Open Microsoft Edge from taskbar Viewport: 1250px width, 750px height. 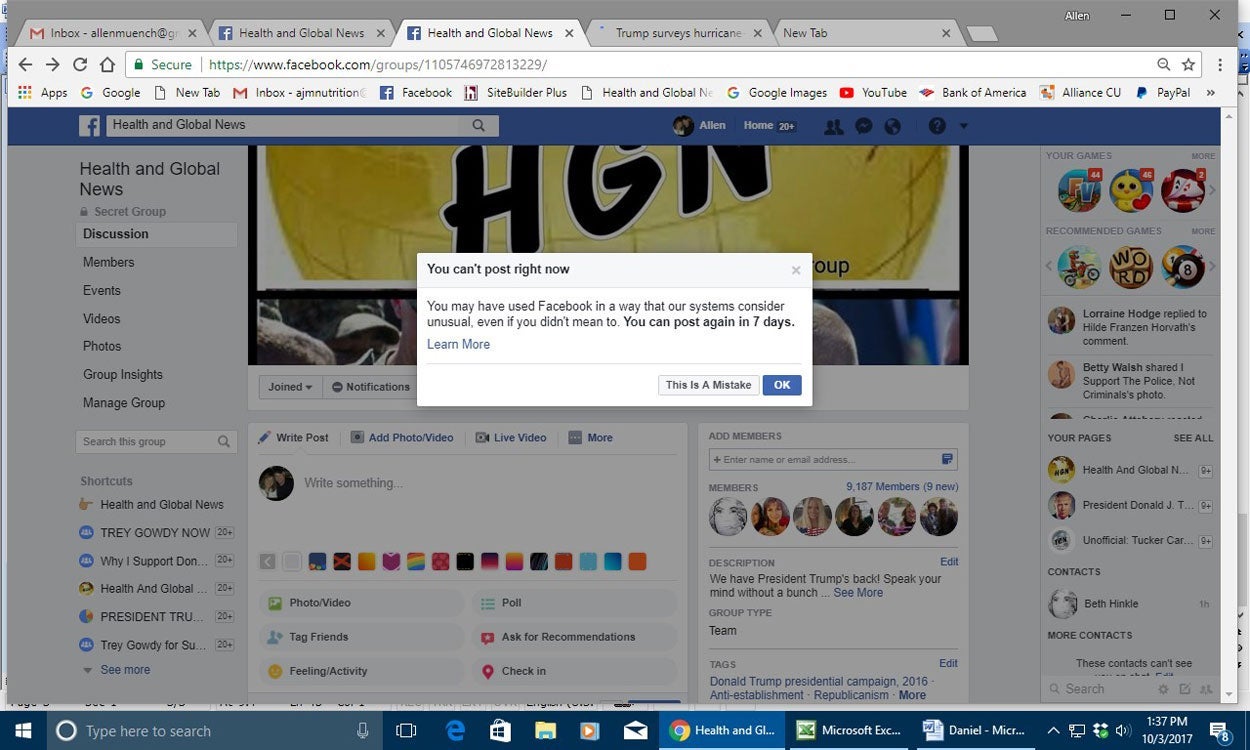point(453,731)
